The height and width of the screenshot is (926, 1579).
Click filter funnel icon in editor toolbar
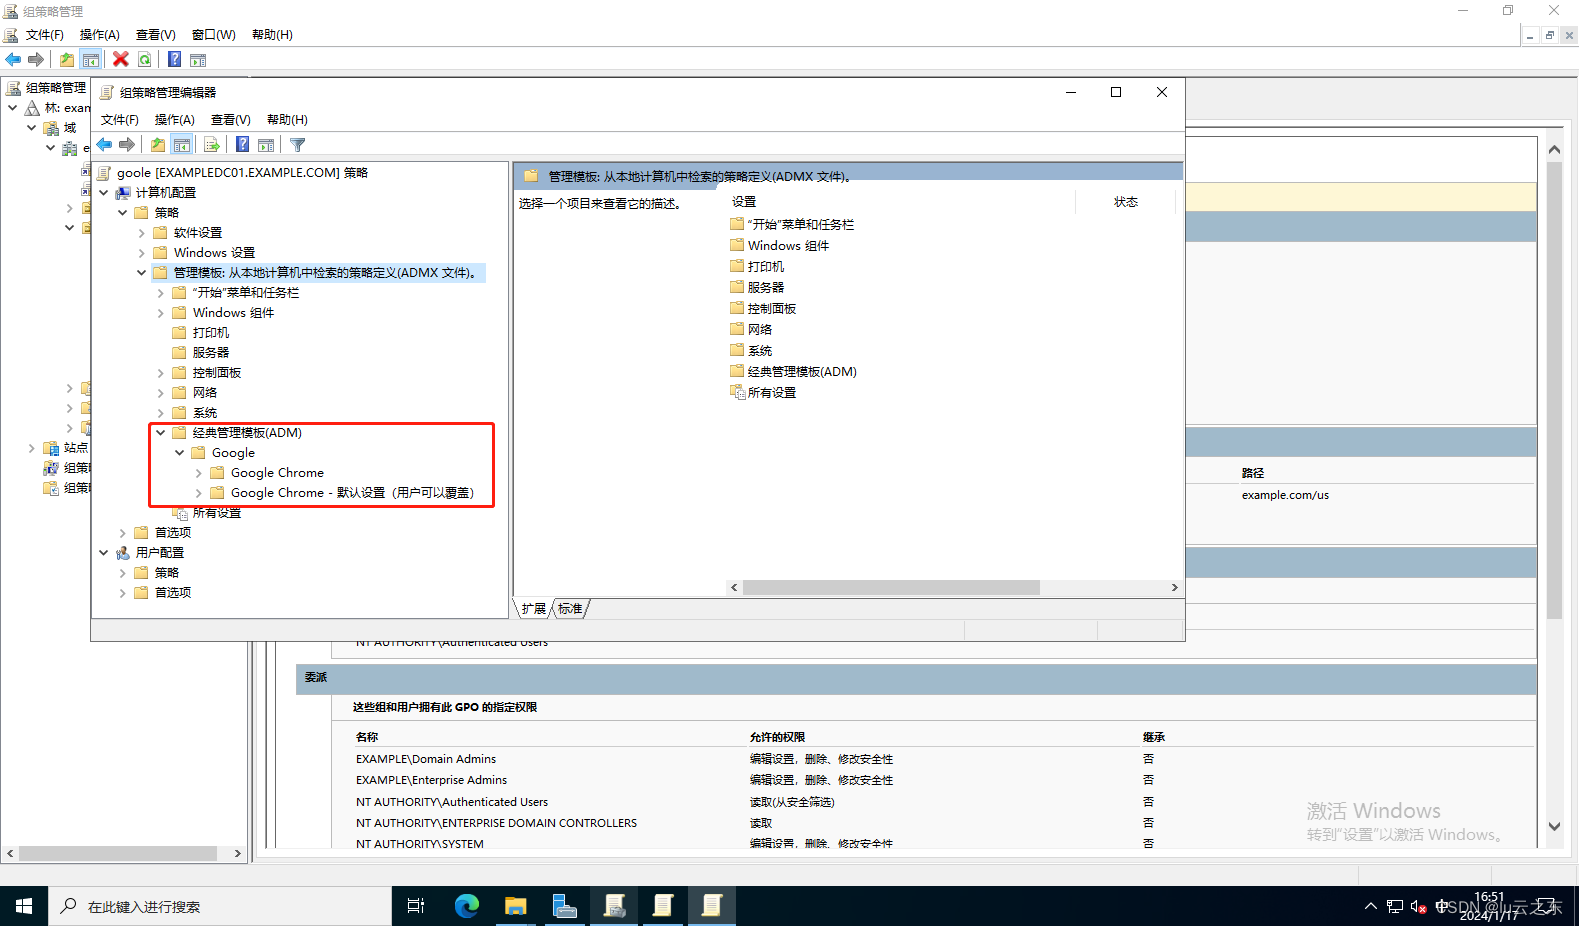click(297, 145)
